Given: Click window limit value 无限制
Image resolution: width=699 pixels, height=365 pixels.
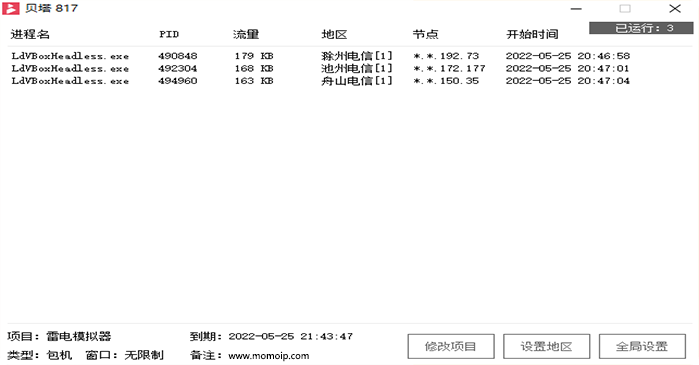Looking at the screenshot, I should point(144,355).
